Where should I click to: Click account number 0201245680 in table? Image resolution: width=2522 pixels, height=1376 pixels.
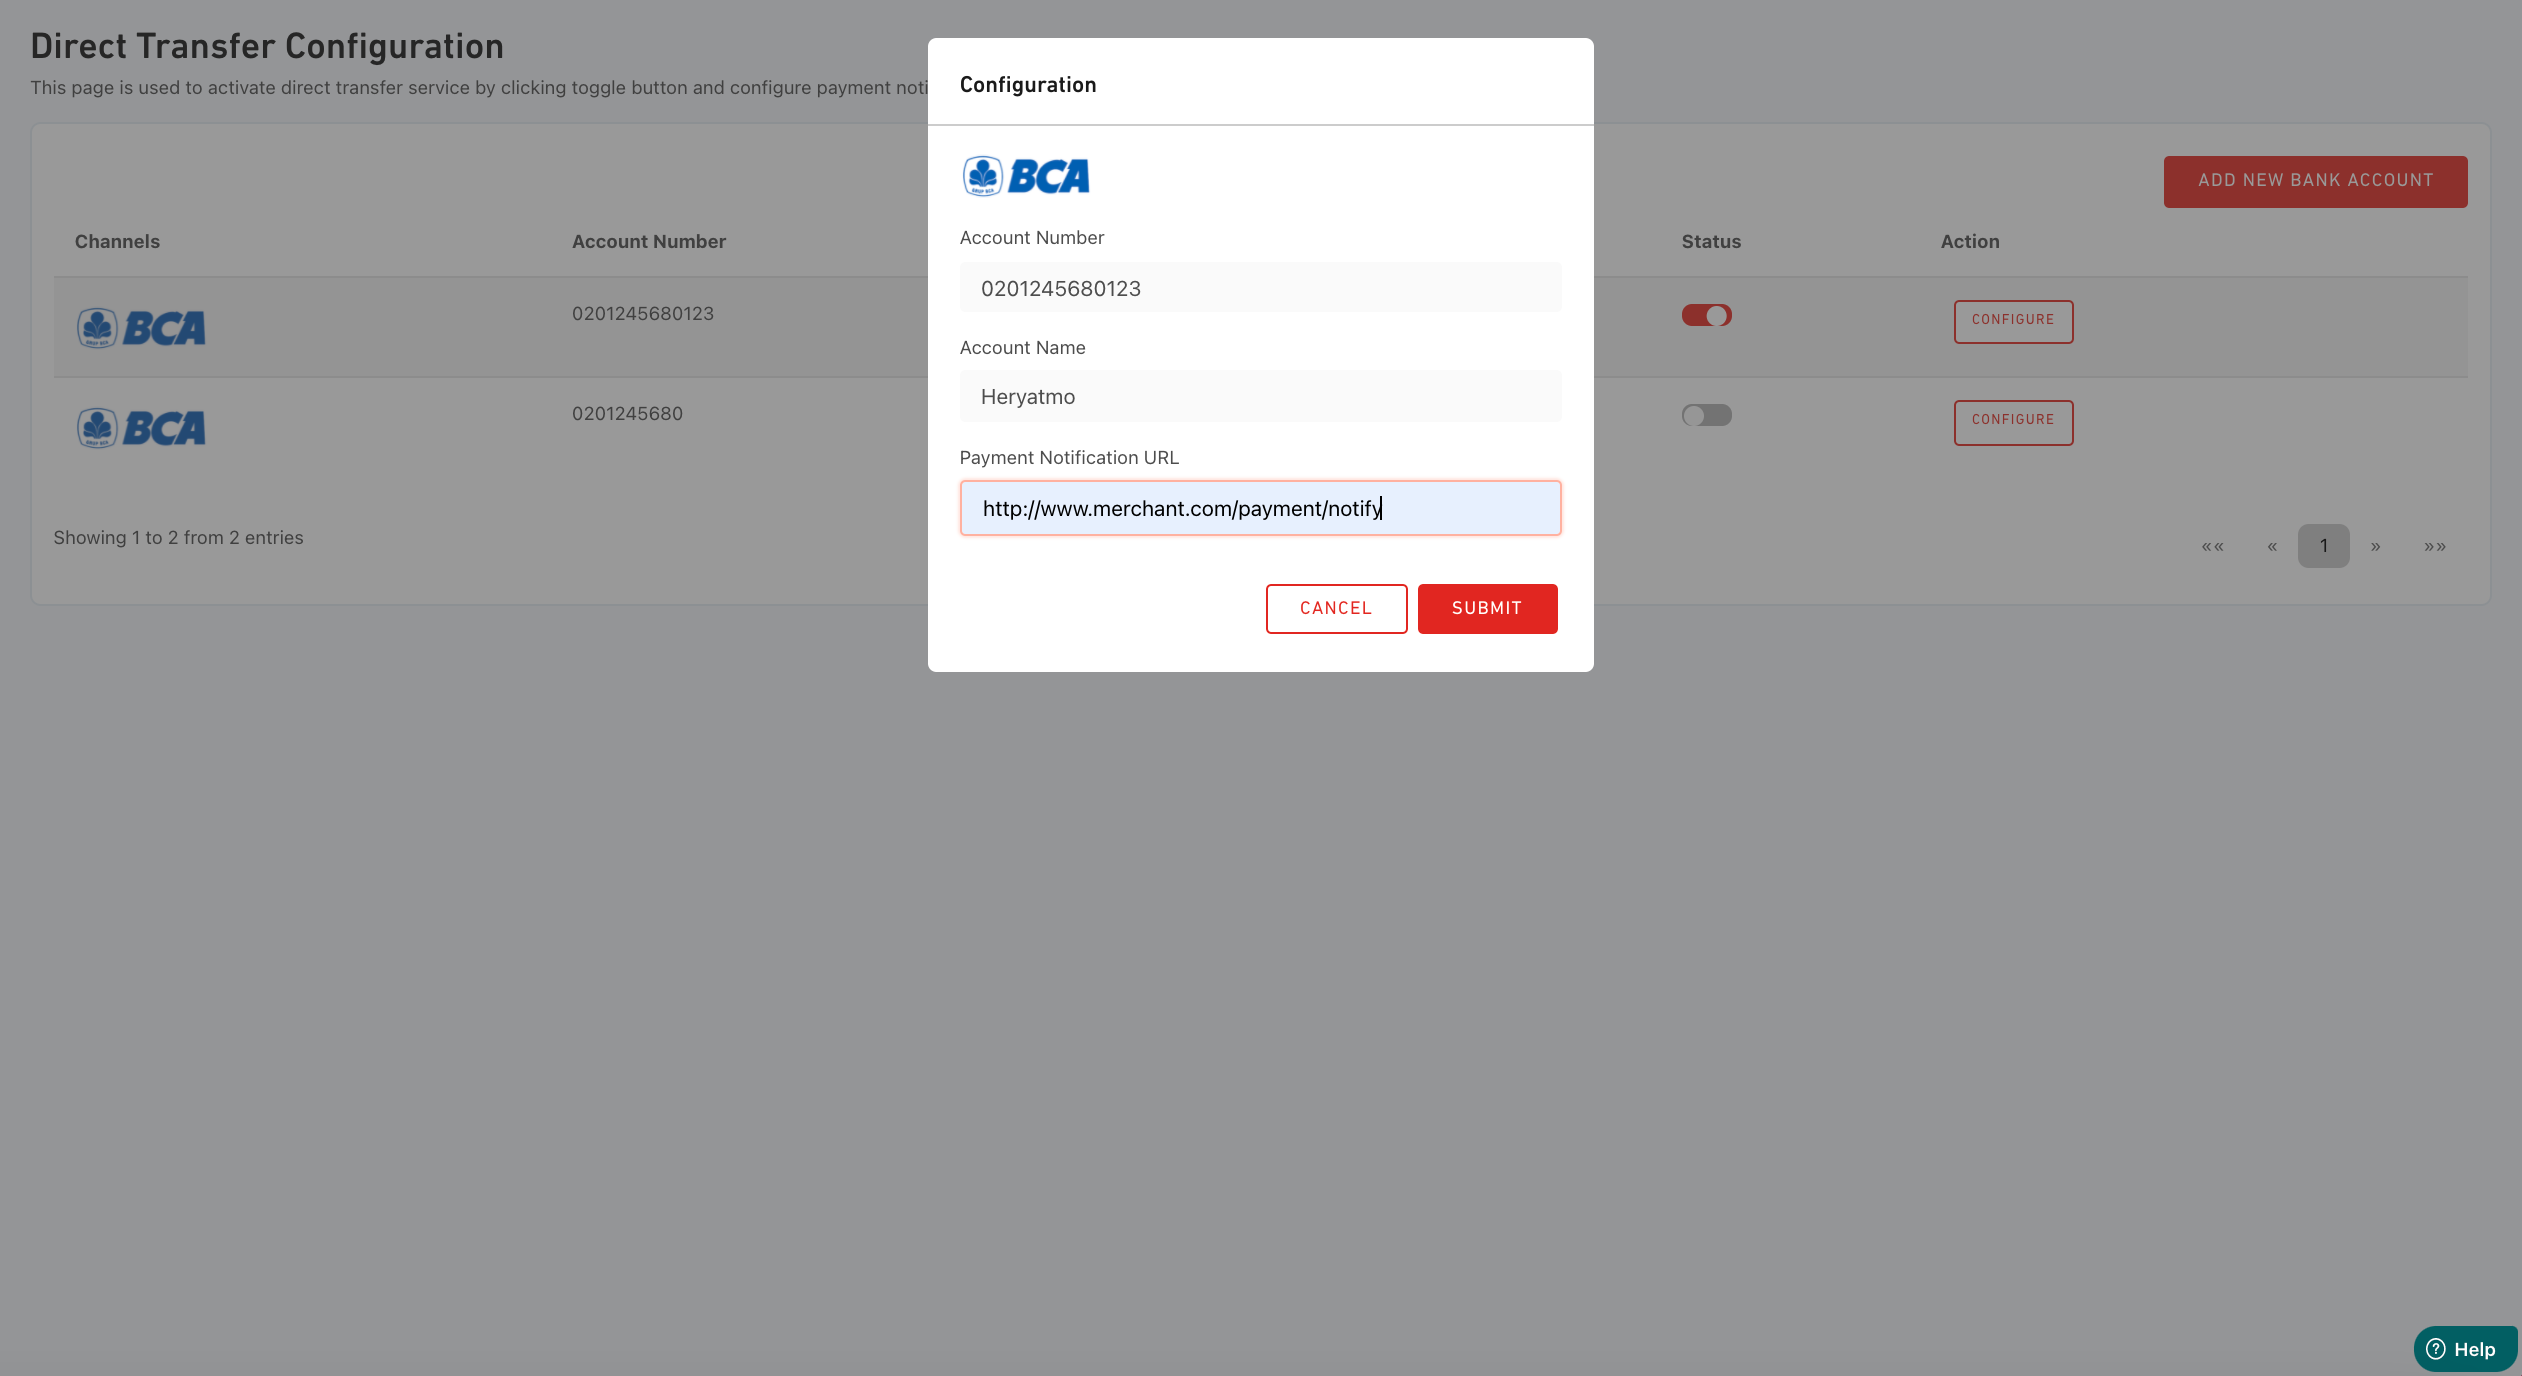[627, 413]
